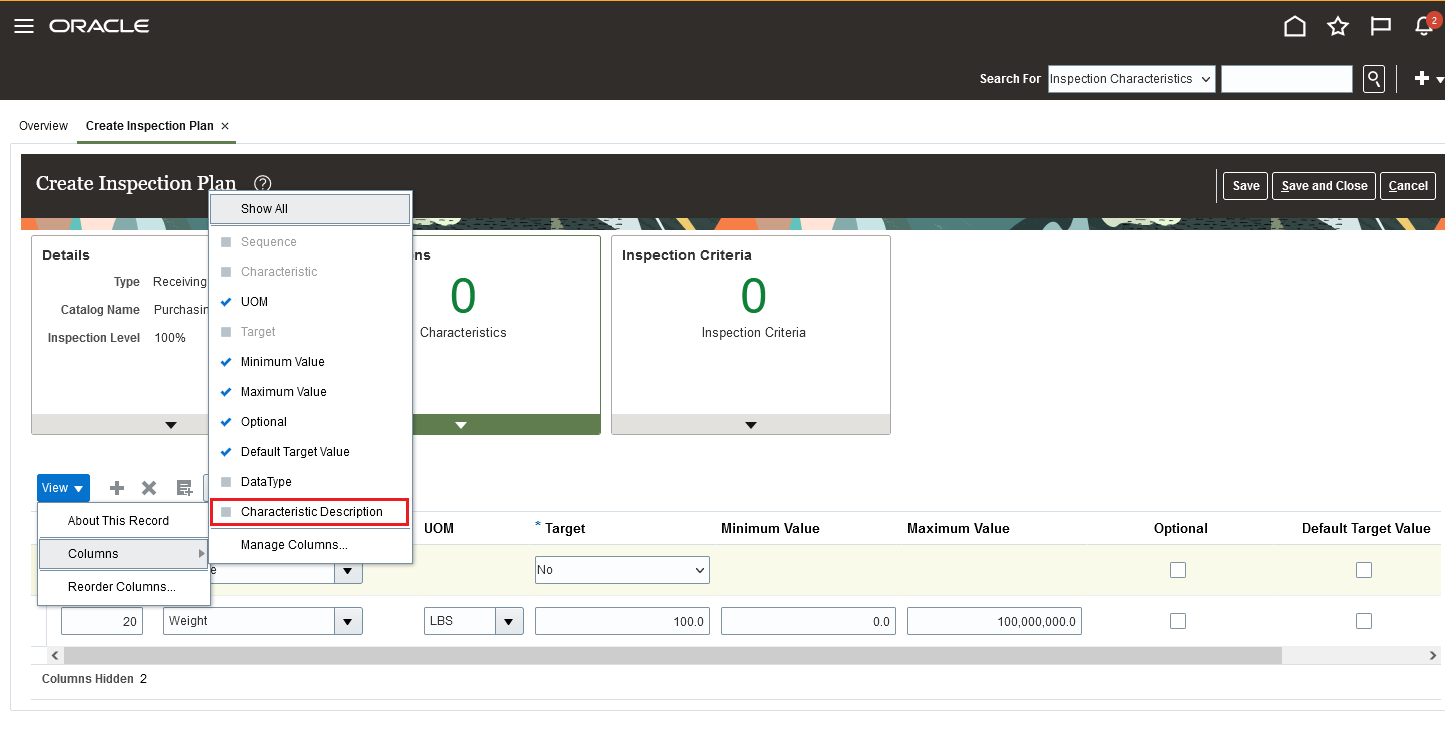The height and width of the screenshot is (734, 1445).
Task: Choose Reorder Columns... menu item
Action: [x=124, y=587]
